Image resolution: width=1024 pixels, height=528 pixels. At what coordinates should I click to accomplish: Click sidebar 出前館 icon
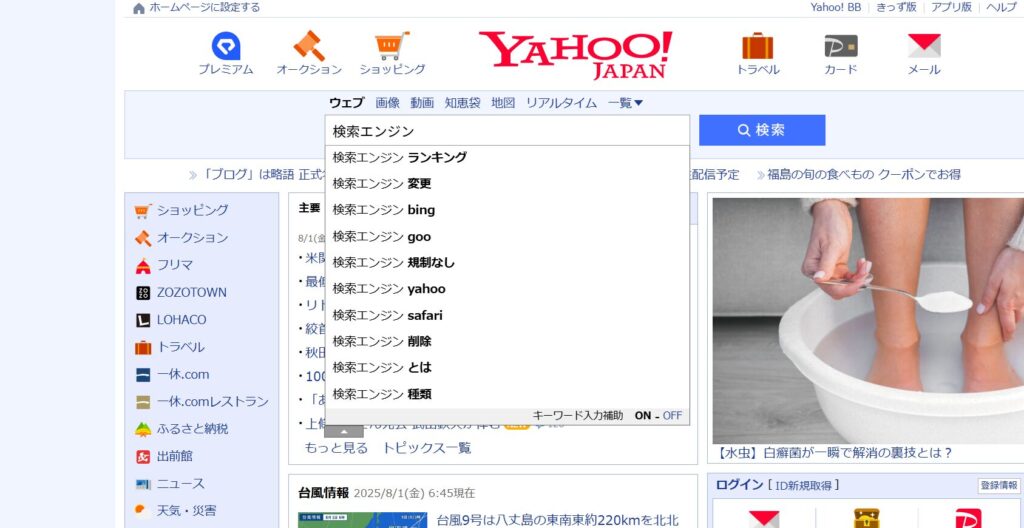(143, 457)
